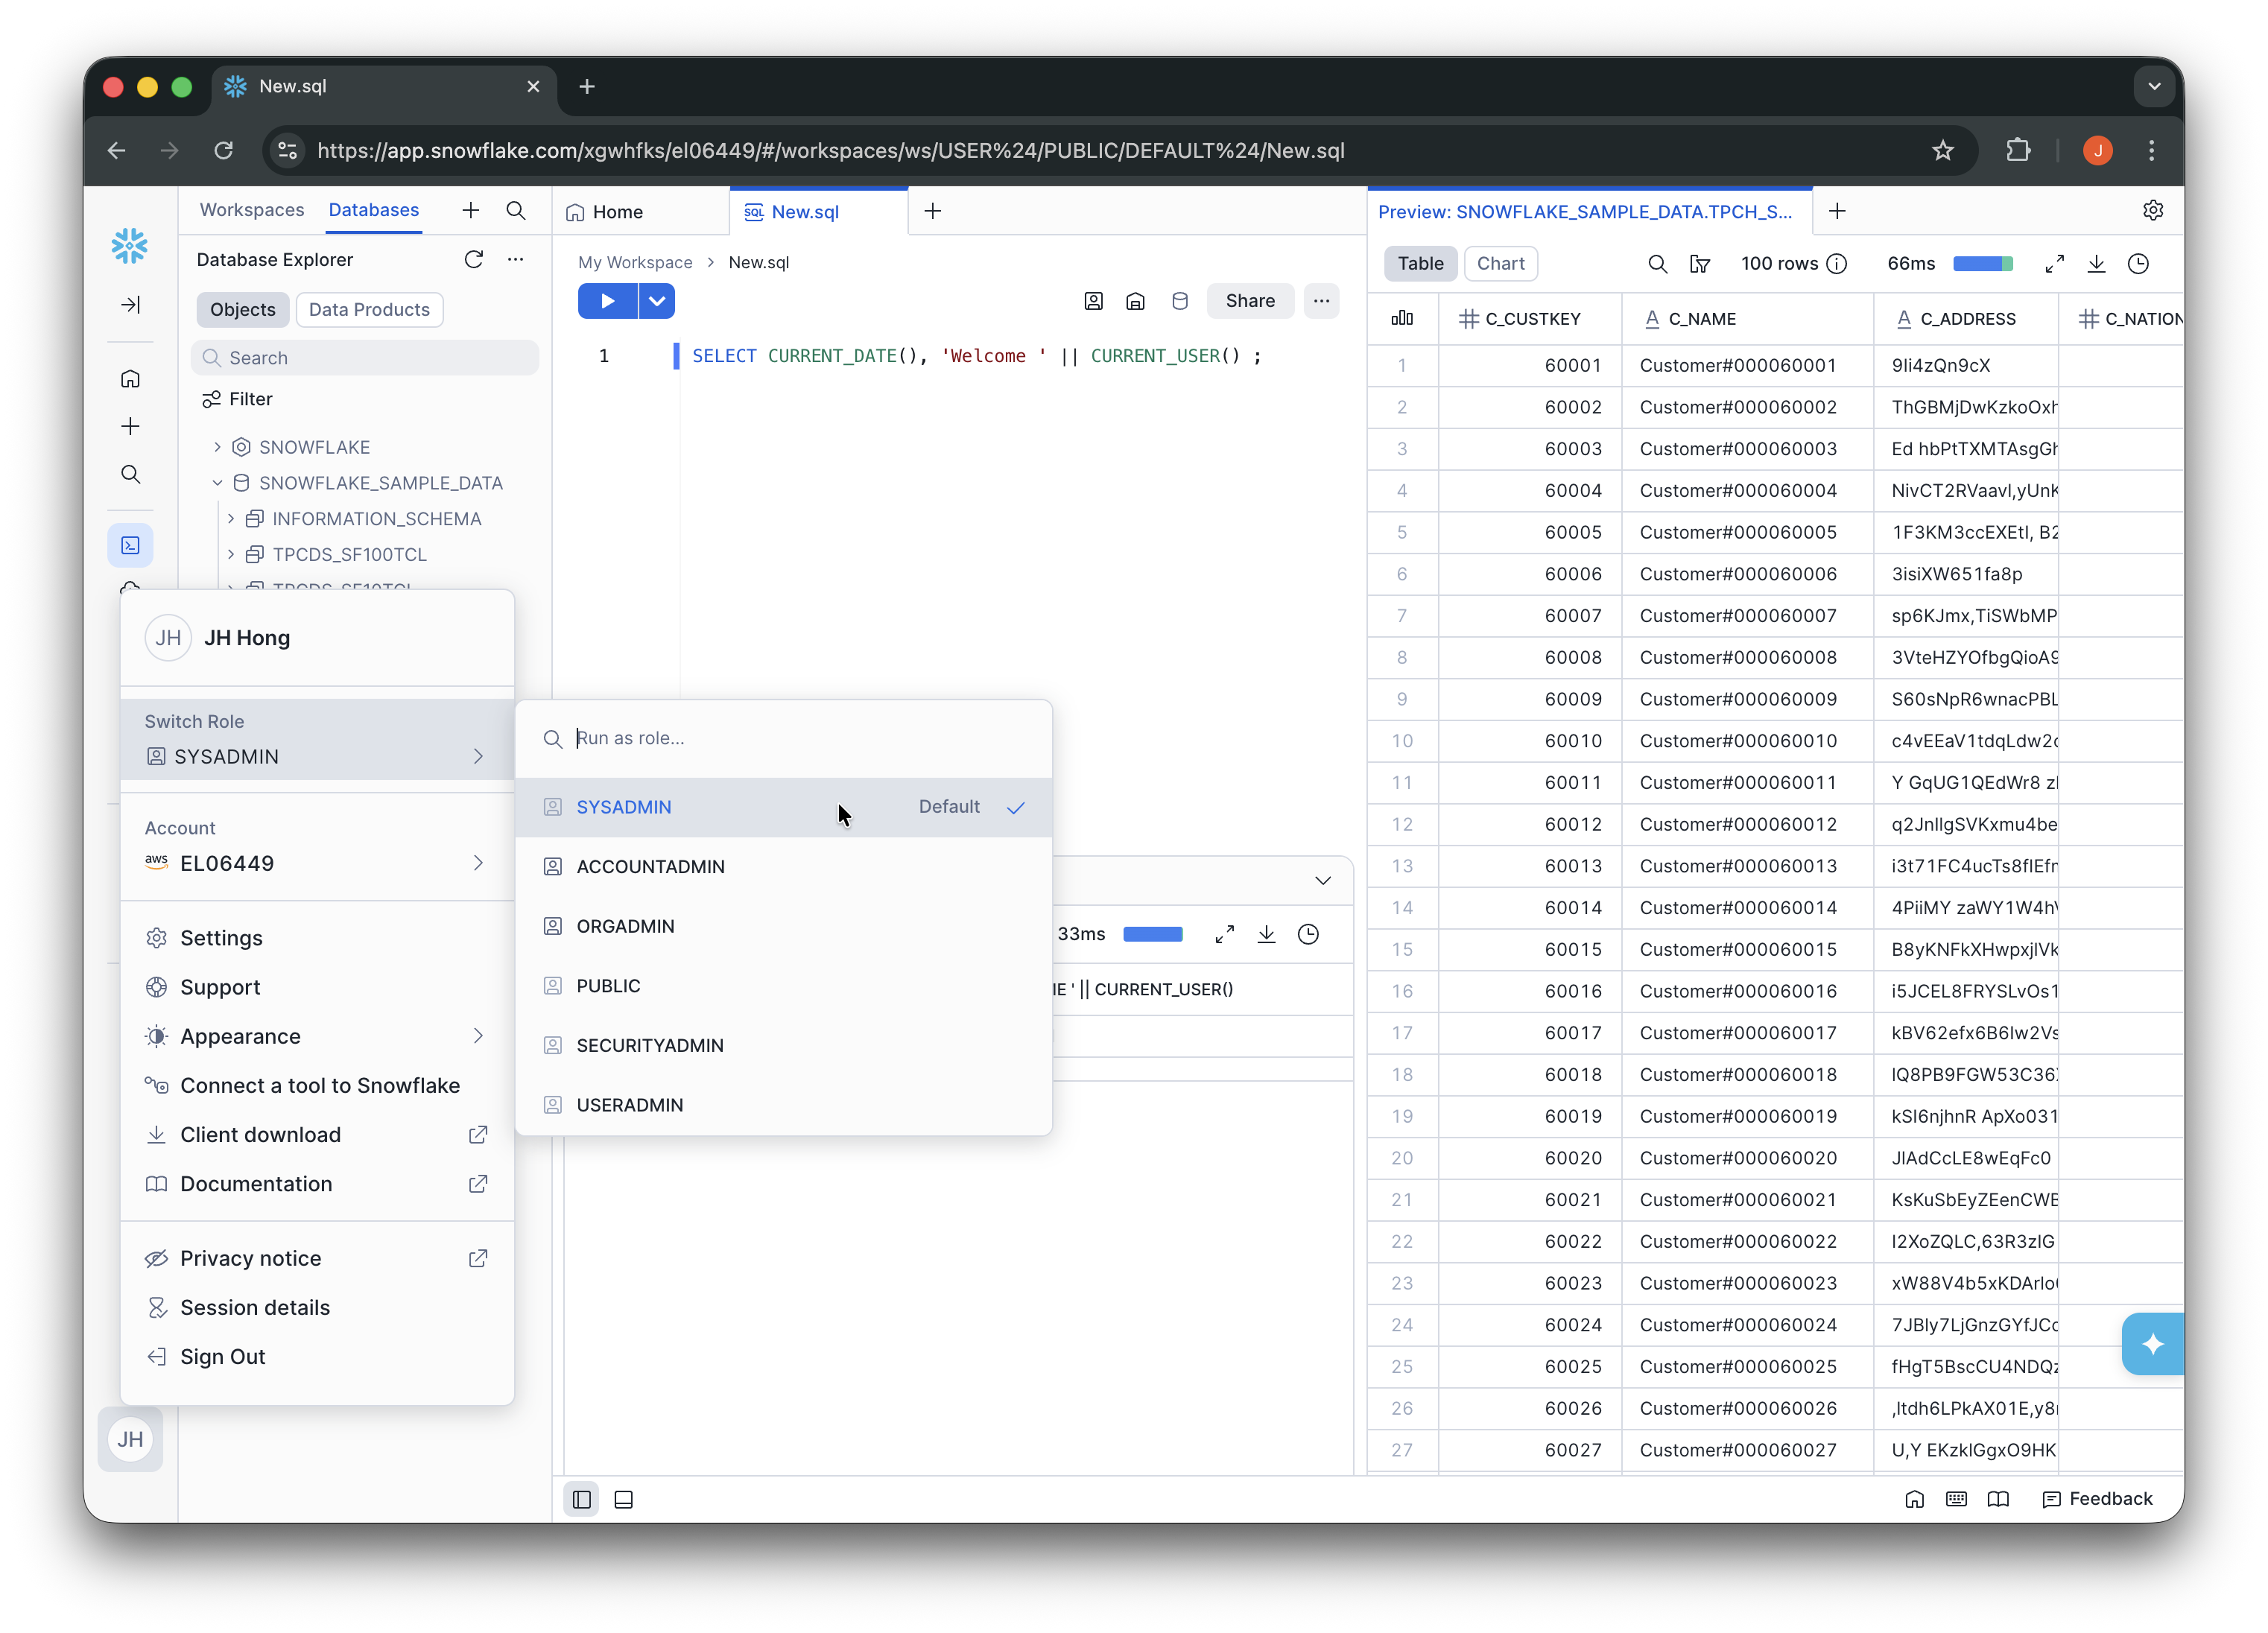This screenshot has width=2268, height=1633.
Task: Open run options dropdown arrow
Action: pyautogui.click(x=657, y=301)
